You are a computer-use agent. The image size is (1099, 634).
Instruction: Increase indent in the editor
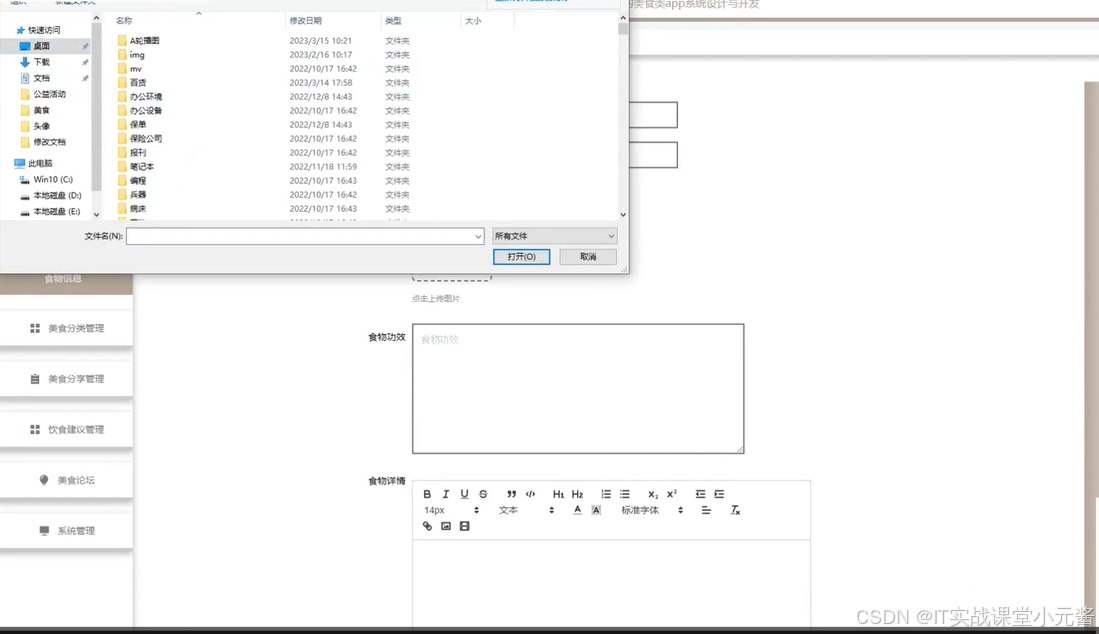(719, 494)
